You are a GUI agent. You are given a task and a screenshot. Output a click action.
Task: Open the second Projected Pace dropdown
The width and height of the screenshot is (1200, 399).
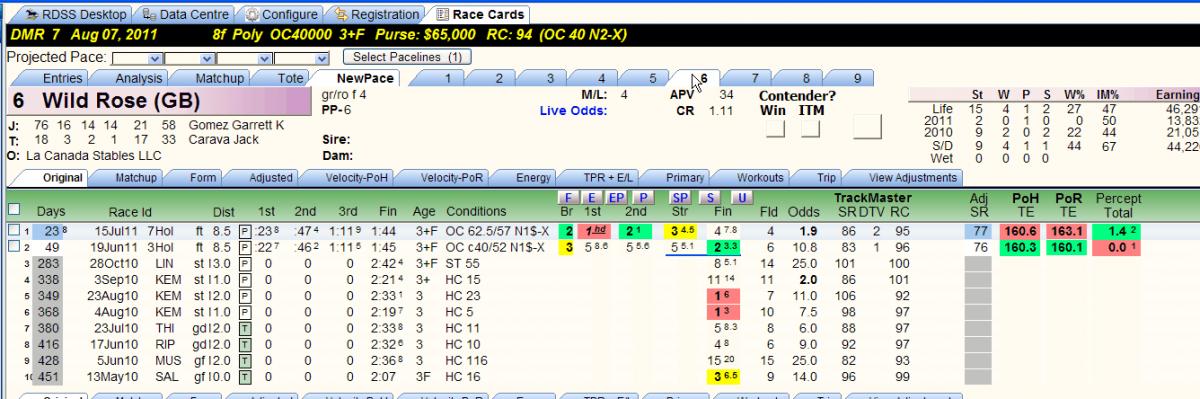209,58
